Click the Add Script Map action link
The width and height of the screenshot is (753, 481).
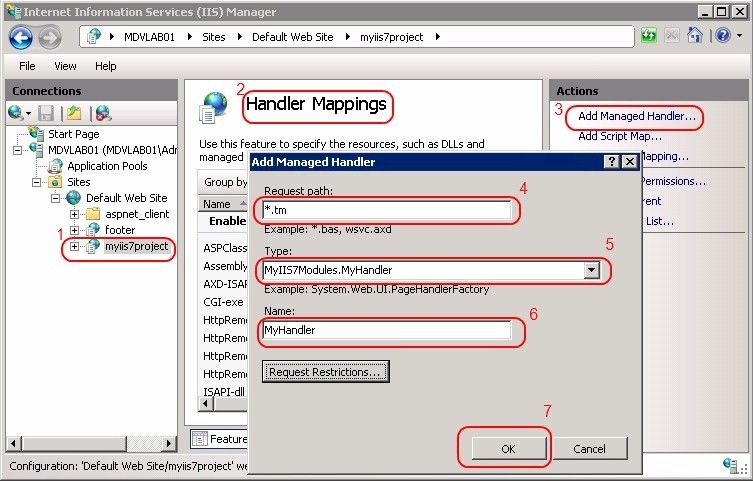coord(620,136)
